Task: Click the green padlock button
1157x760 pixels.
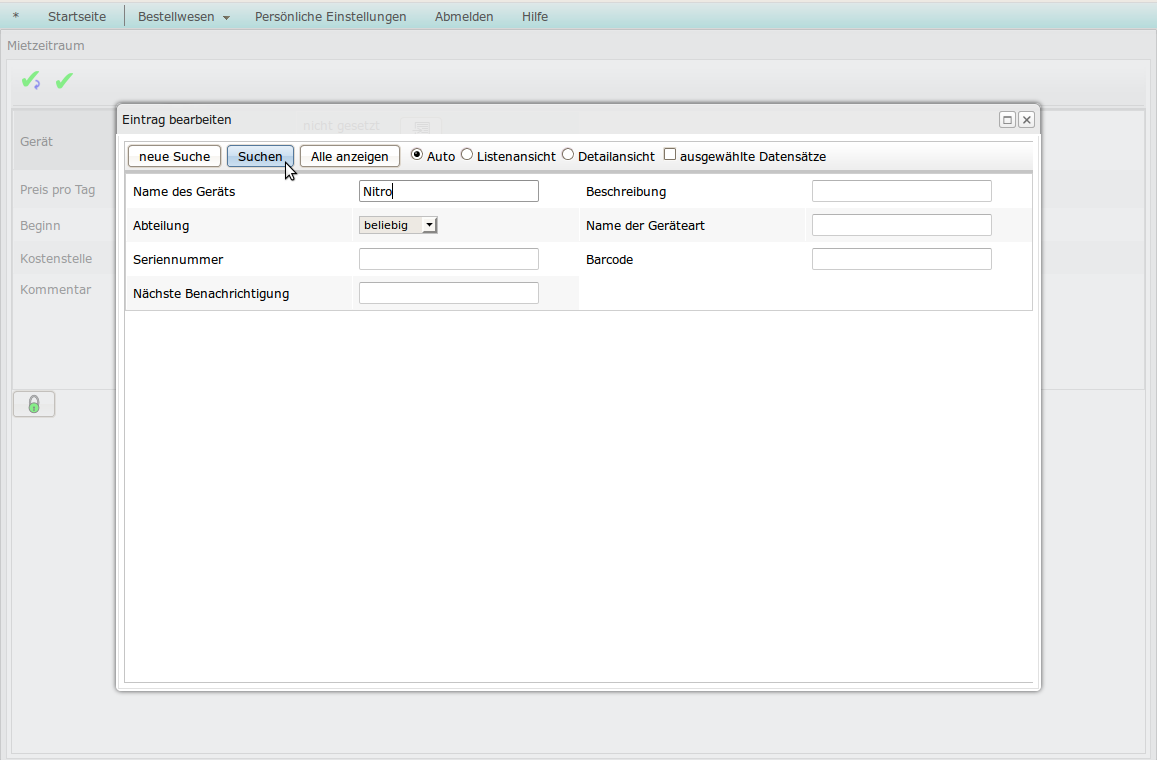Action: point(34,404)
